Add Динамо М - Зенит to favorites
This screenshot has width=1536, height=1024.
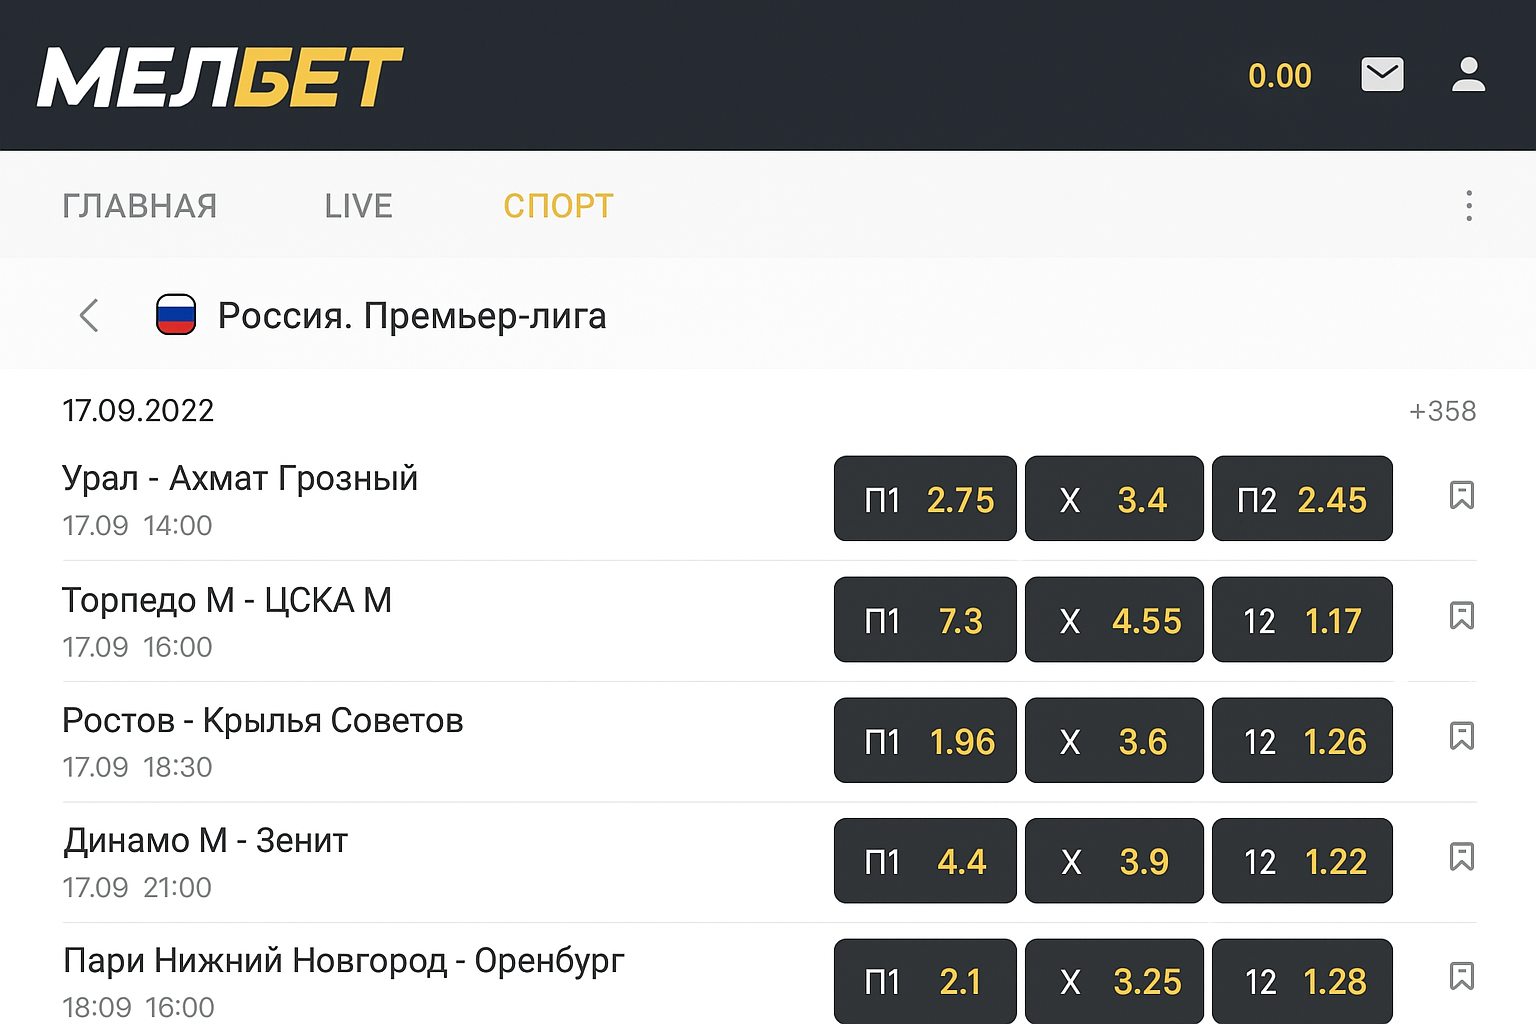coord(1461,857)
